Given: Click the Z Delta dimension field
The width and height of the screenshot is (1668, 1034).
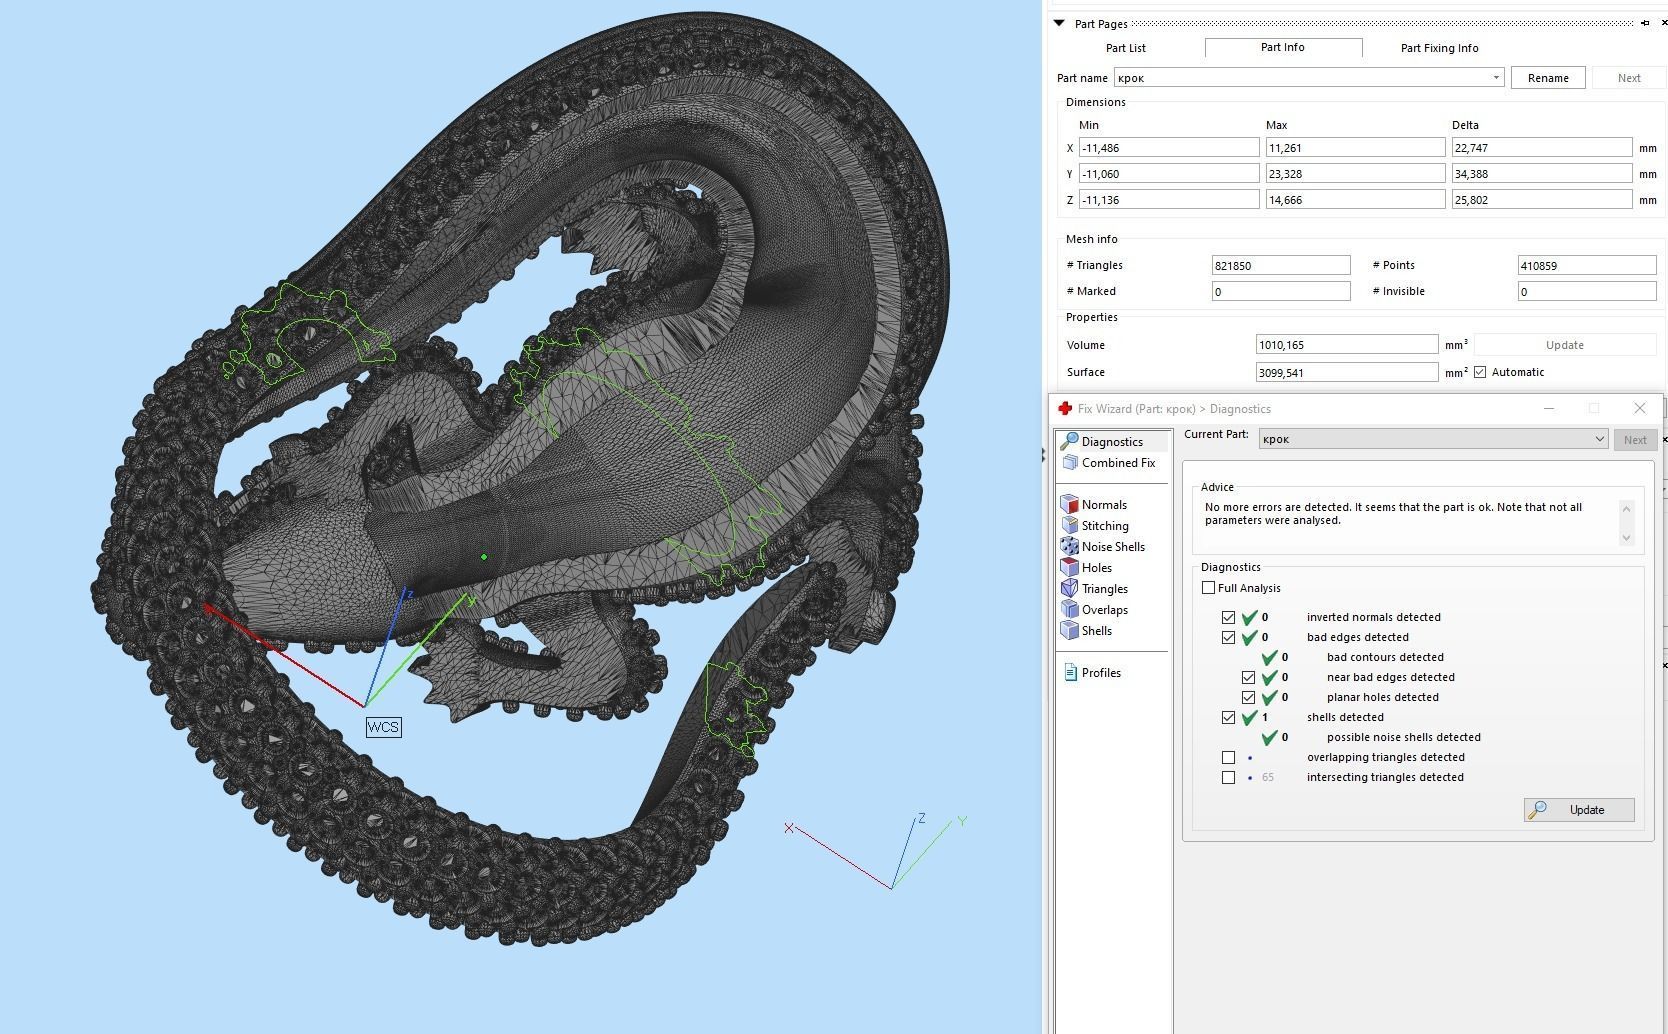Looking at the screenshot, I should click(x=1542, y=200).
